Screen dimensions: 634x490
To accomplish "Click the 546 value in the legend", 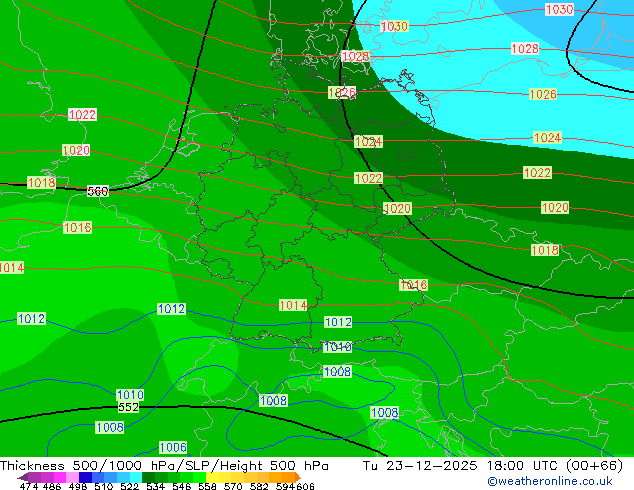I will click(x=182, y=486).
